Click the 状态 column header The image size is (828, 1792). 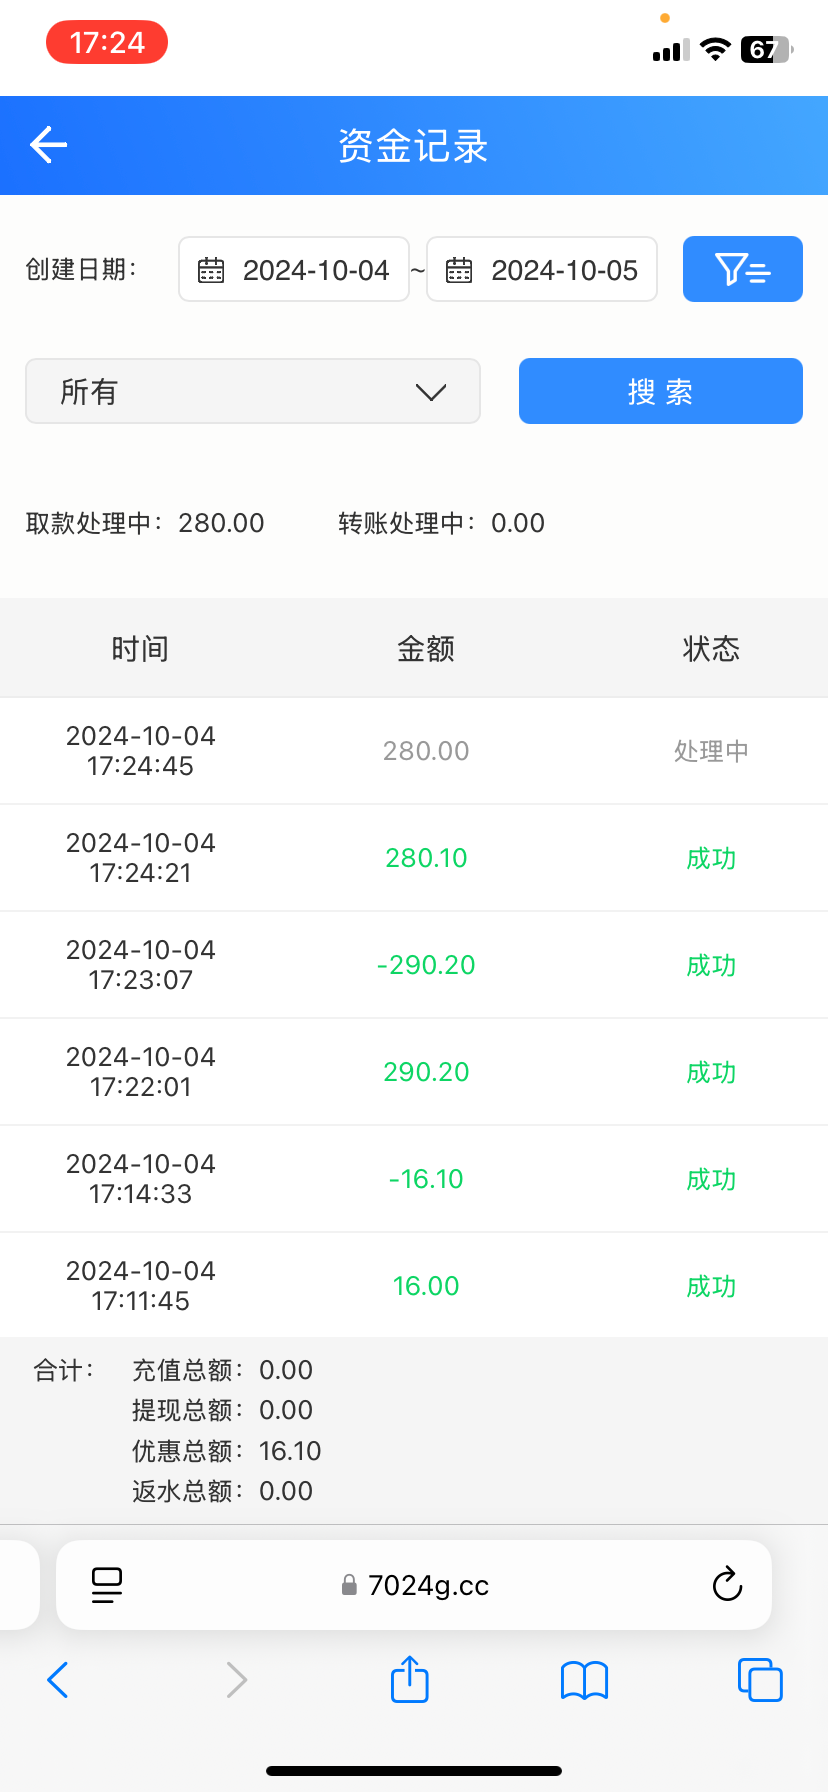pyautogui.click(x=711, y=649)
